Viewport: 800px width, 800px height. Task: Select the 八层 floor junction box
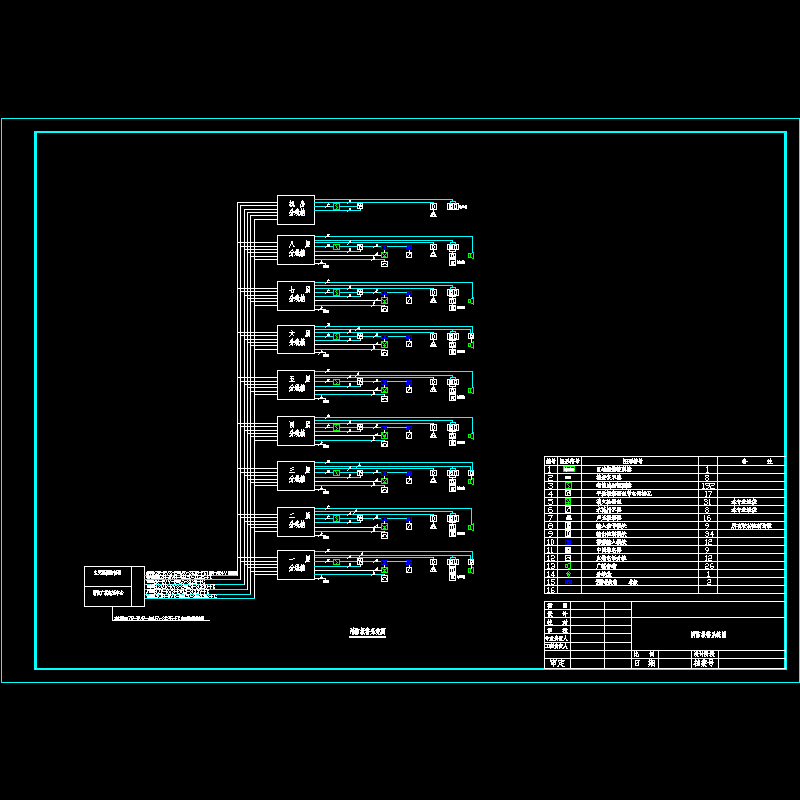pos(296,250)
